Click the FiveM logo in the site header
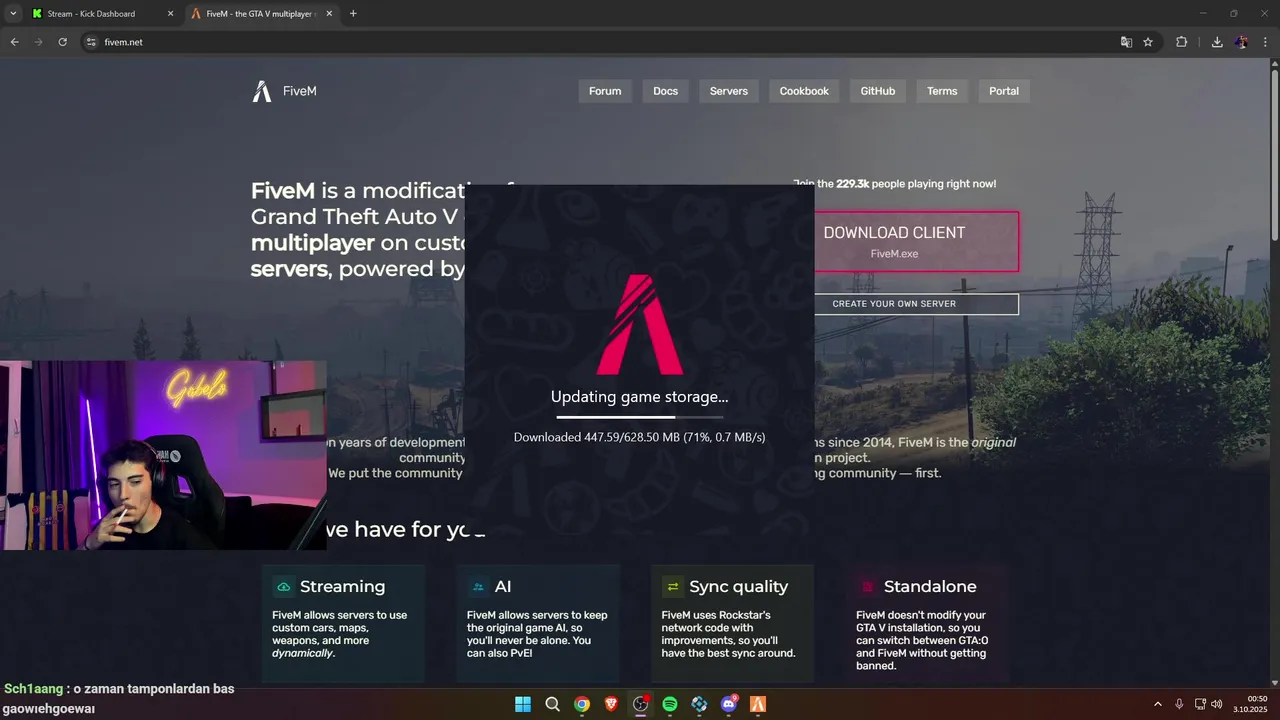The height and width of the screenshot is (720, 1280). [284, 91]
